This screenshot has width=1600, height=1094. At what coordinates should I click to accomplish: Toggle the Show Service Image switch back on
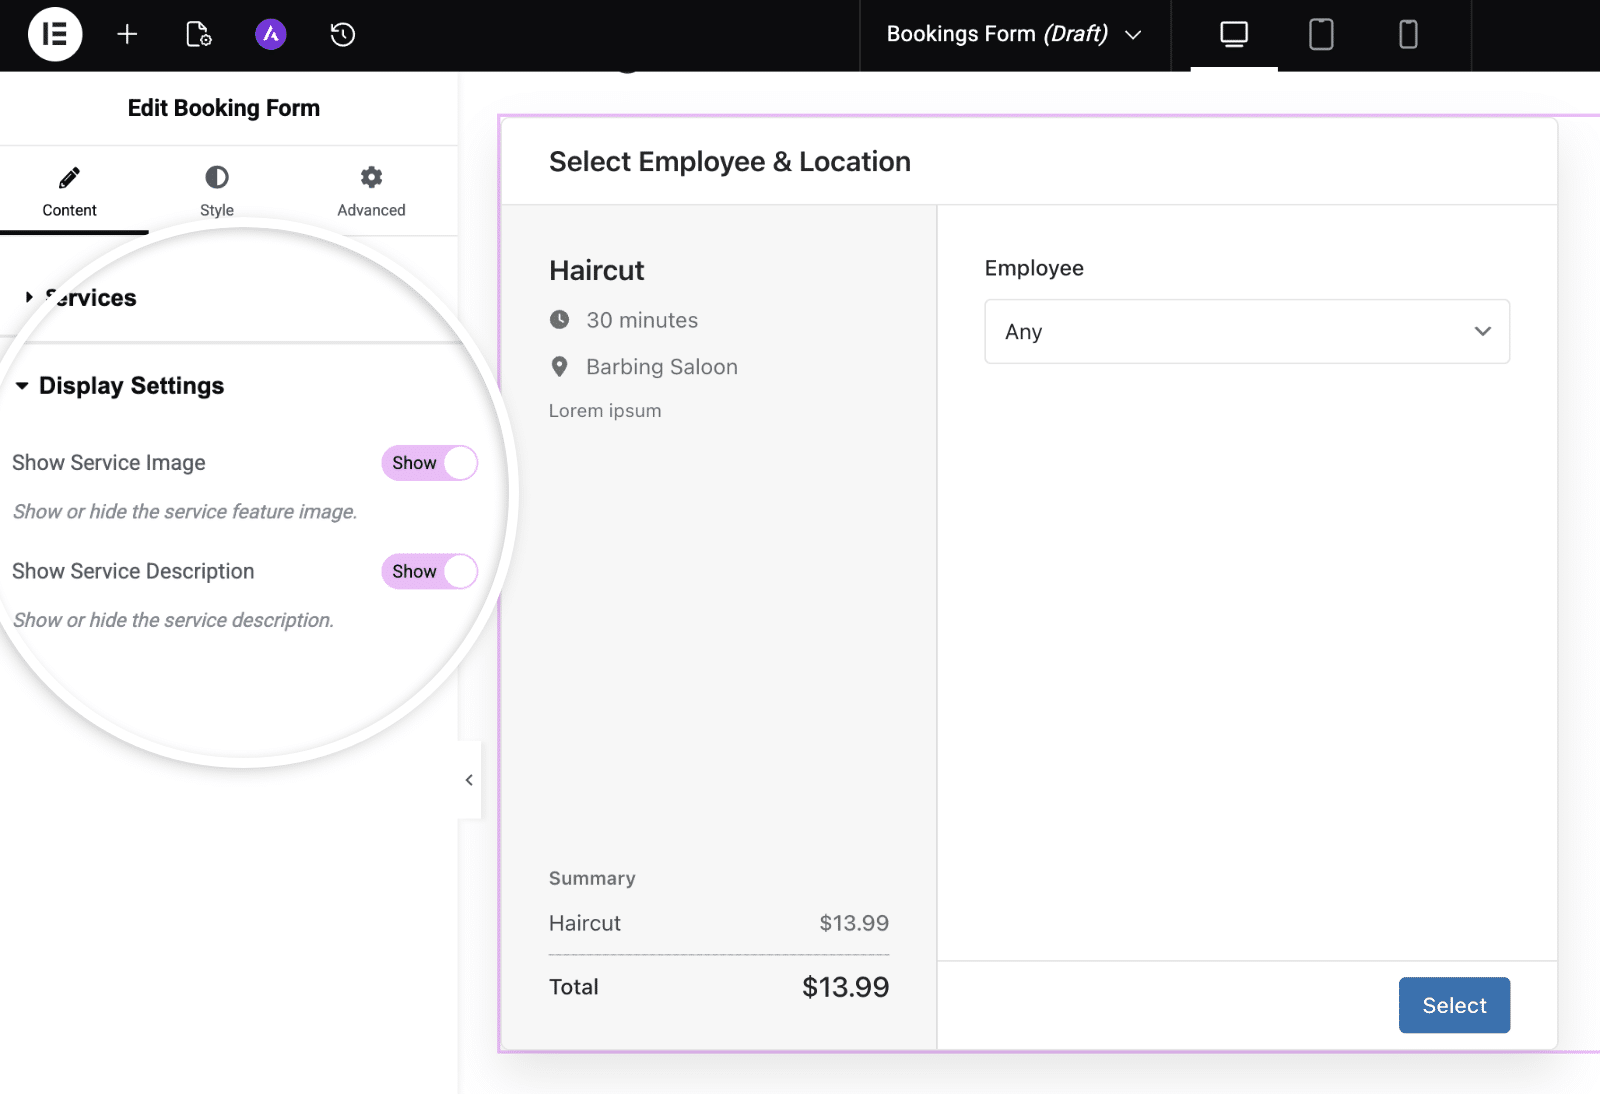pyautogui.click(x=429, y=462)
